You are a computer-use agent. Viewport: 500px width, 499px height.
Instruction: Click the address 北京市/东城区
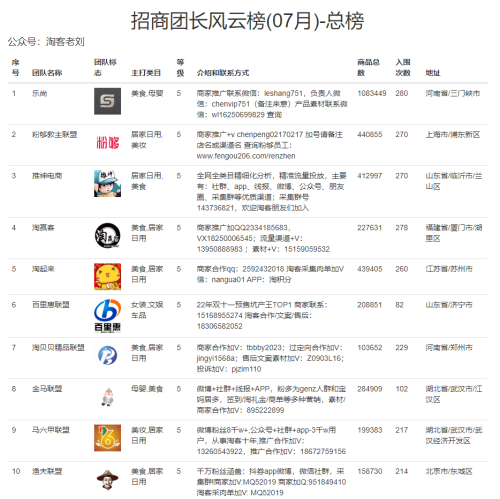pos(449,471)
